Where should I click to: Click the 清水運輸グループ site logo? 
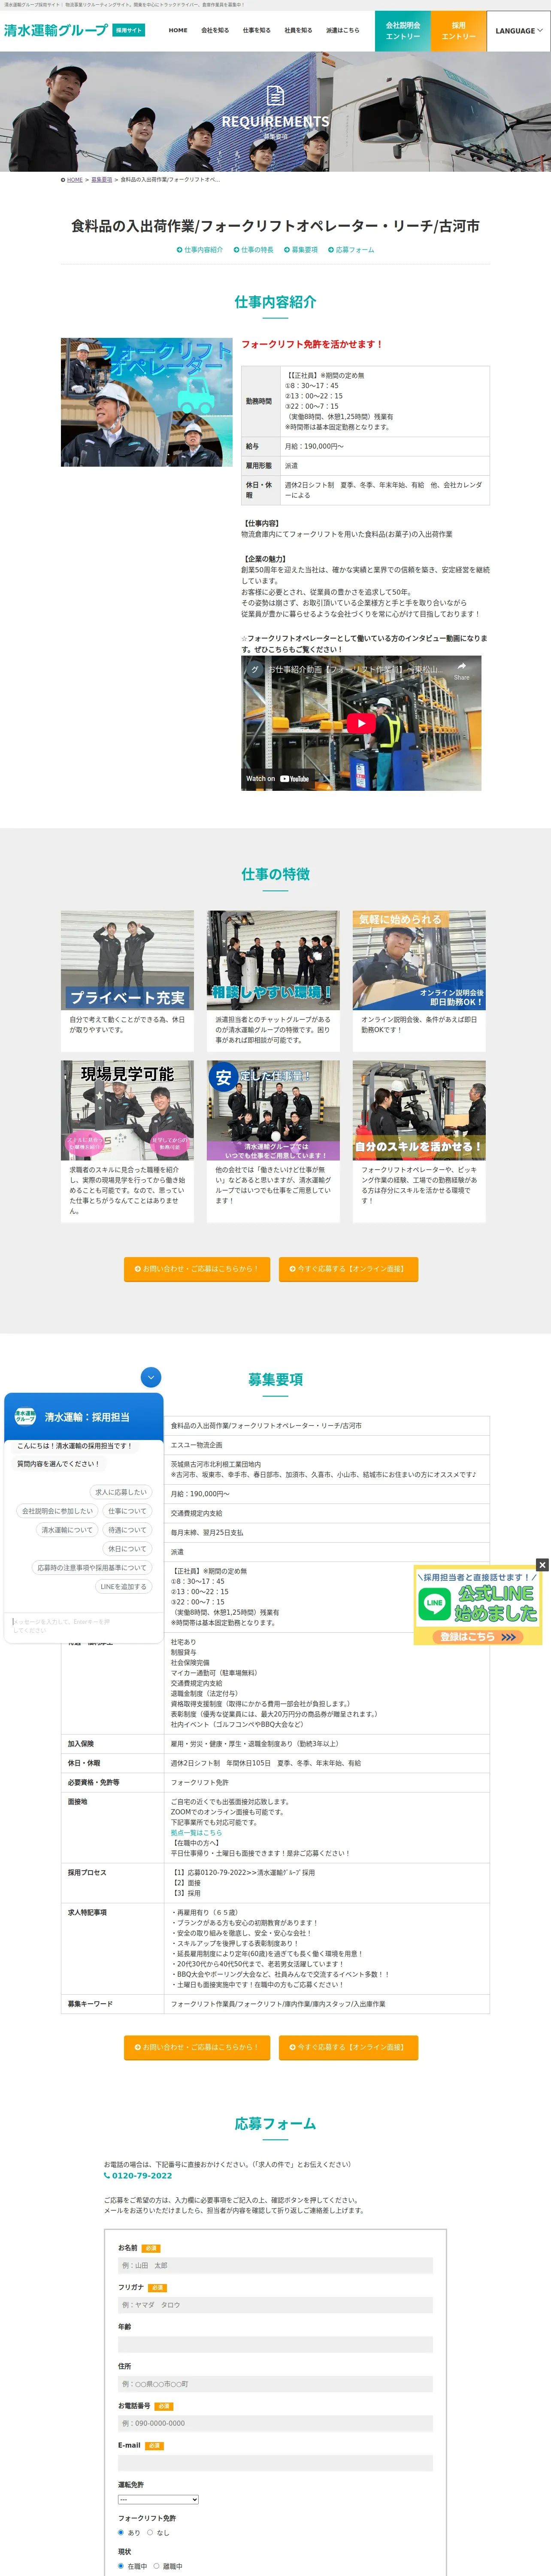click(55, 30)
